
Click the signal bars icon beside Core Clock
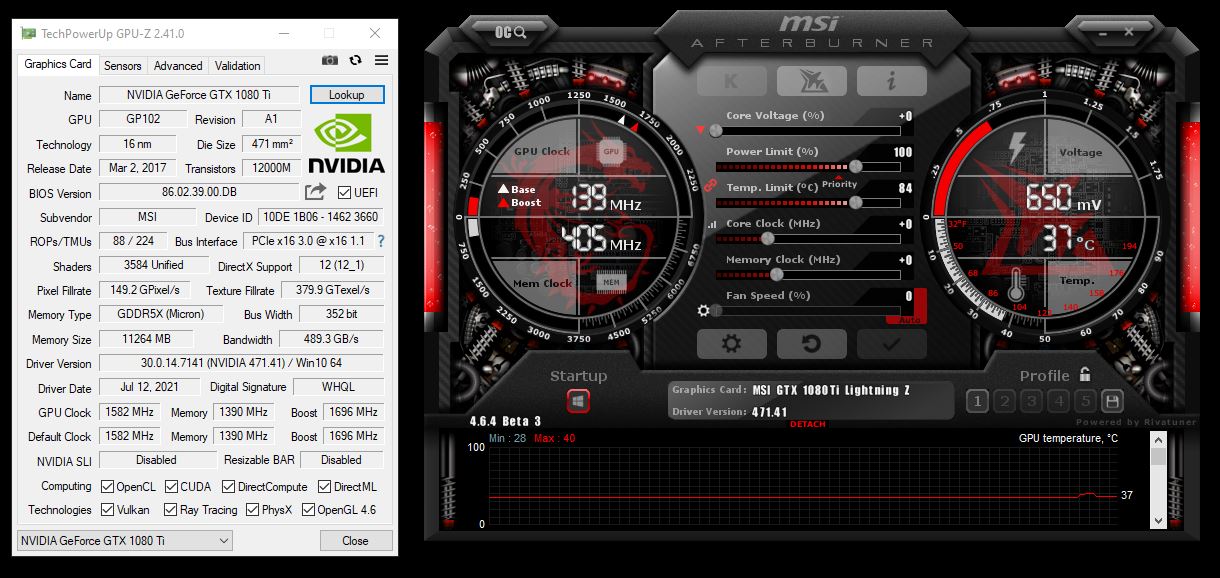tap(712, 225)
